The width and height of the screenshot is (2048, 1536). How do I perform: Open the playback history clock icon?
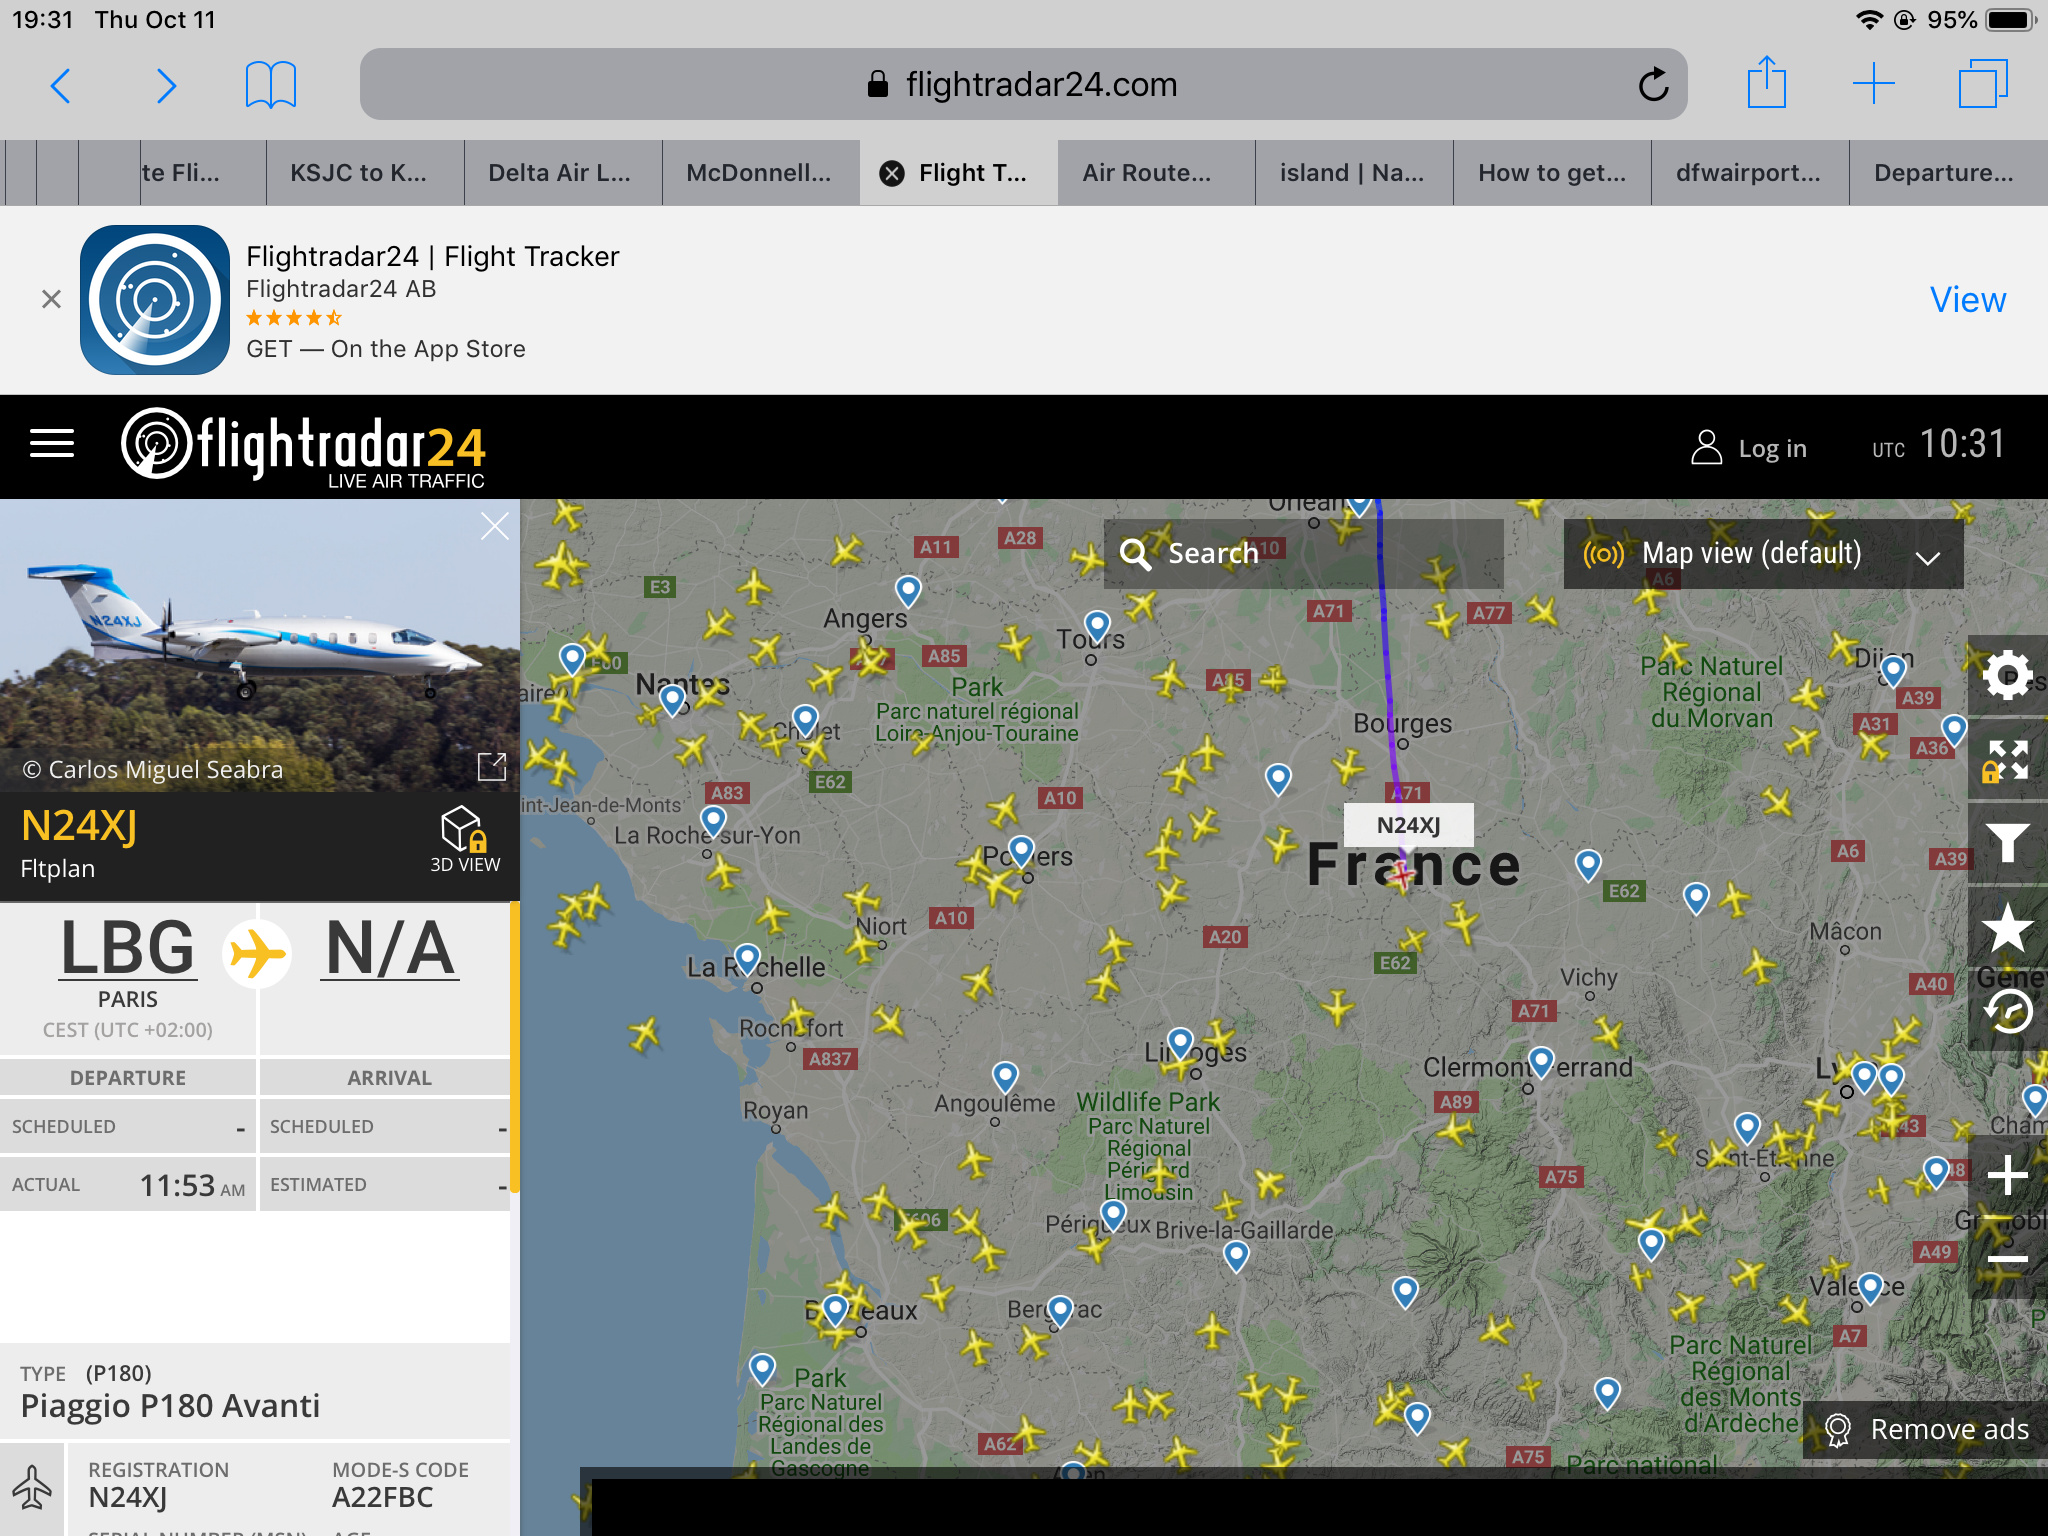coord(2007,1011)
